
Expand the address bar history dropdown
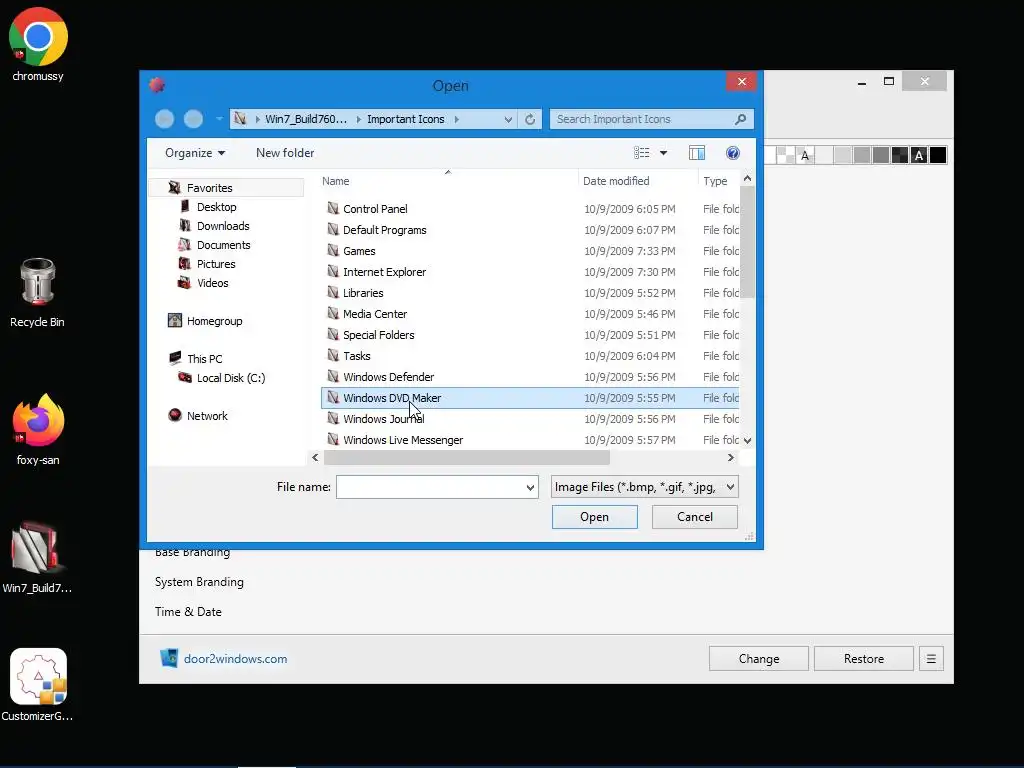(x=508, y=120)
